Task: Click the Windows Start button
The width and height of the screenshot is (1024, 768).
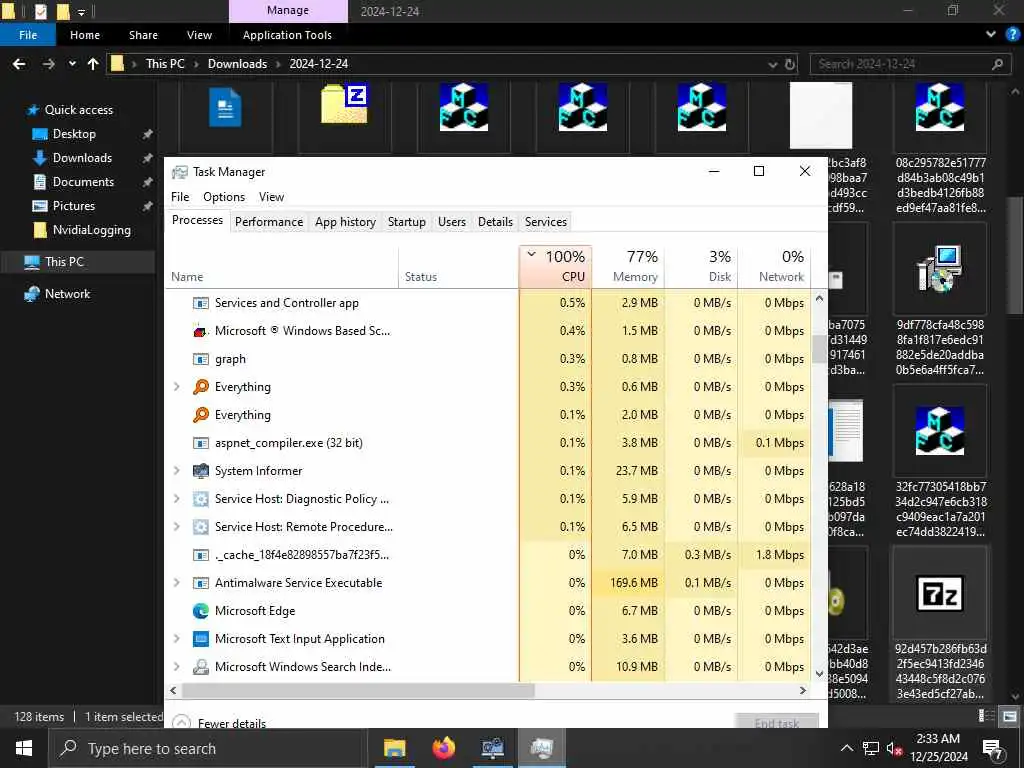Action: click(24, 748)
